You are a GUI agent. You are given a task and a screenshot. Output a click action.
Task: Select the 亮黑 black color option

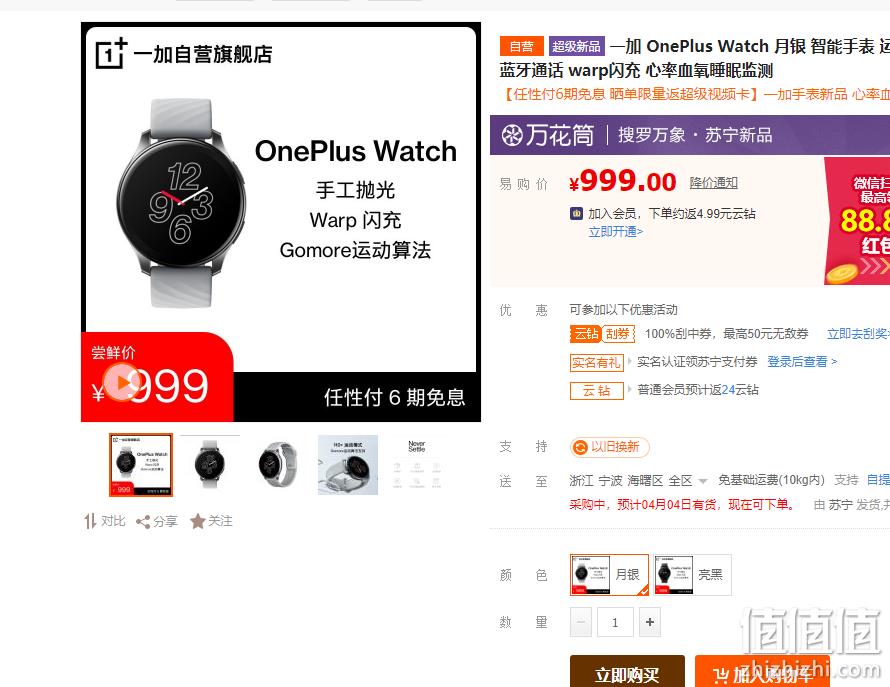(692, 575)
